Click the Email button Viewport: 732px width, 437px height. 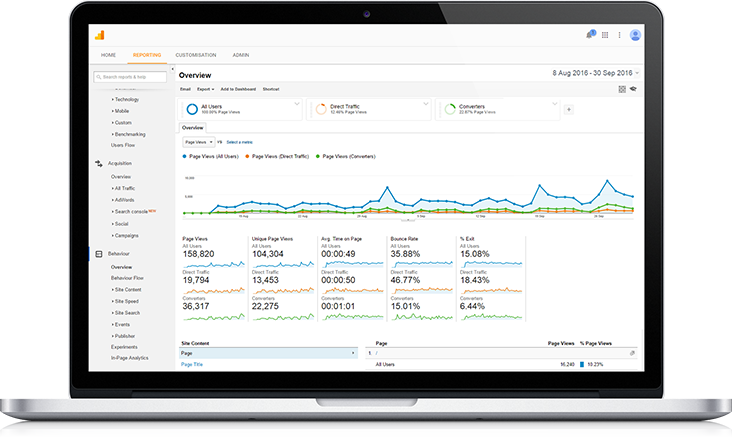185,89
